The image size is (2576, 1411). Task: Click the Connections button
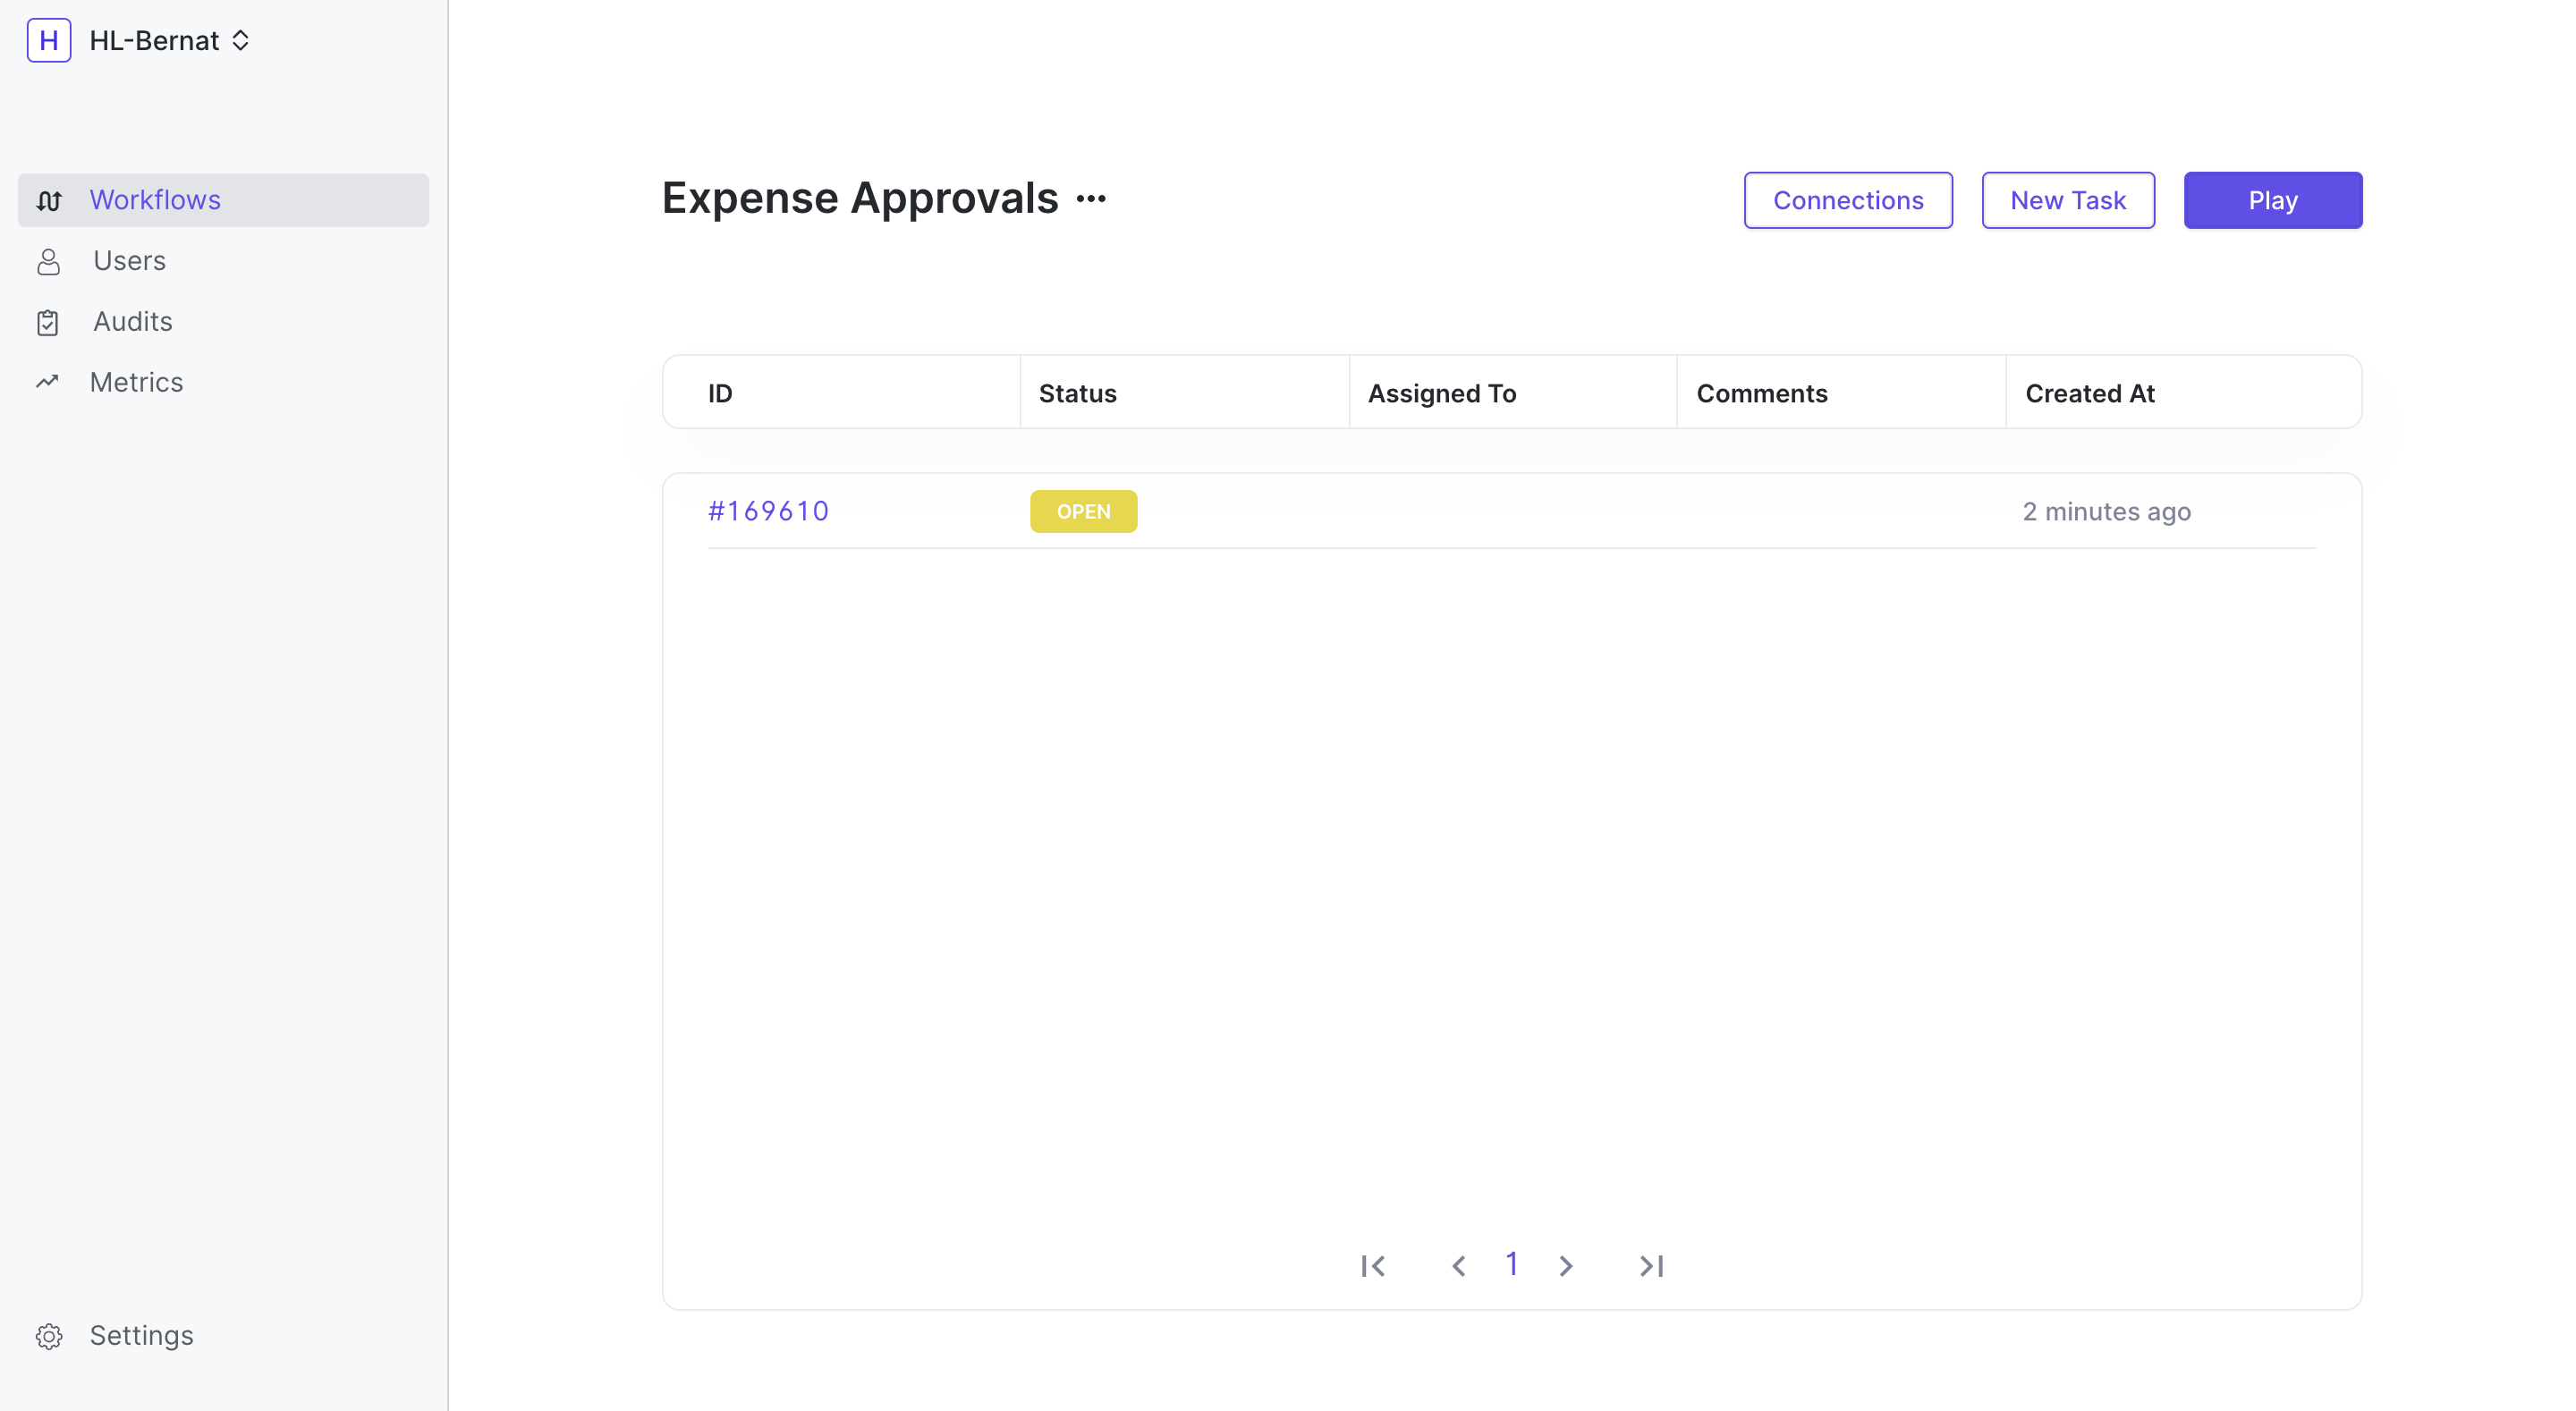coord(1848,200)
